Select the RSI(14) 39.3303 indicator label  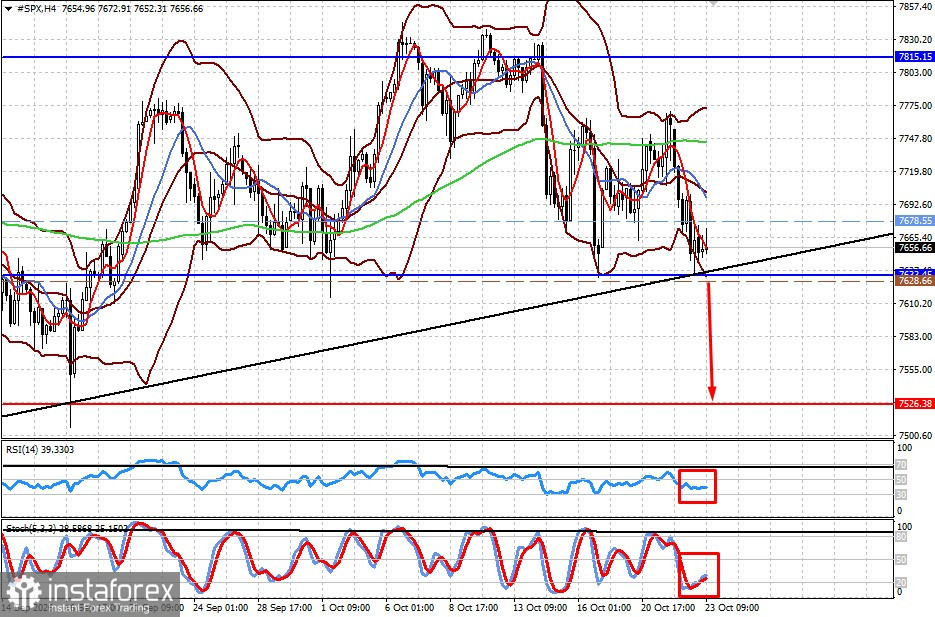(40, 449)
